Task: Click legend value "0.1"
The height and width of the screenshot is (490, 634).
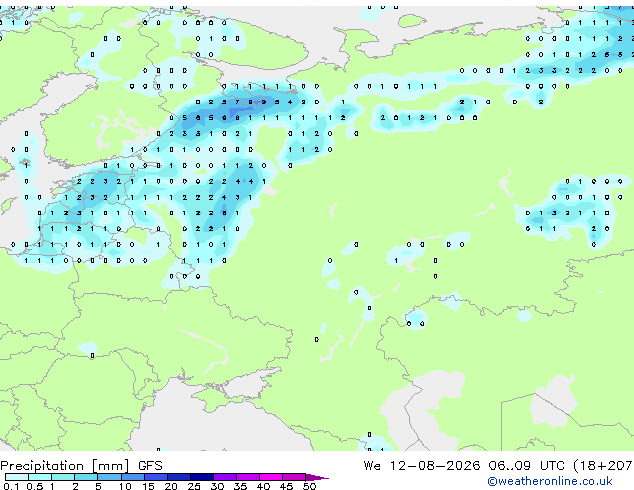Action: point(11,486)
